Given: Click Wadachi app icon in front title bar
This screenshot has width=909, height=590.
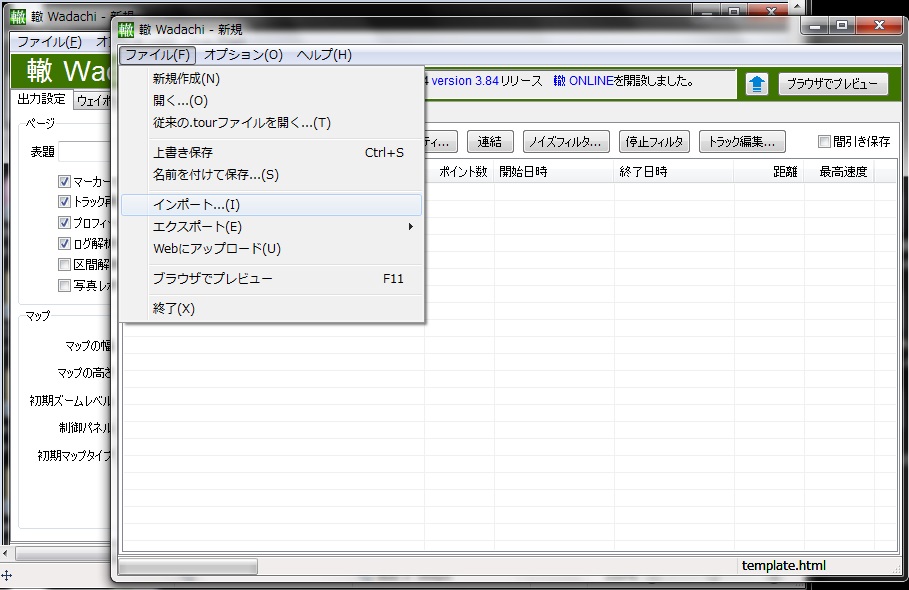Looking at the screenshot, I should (126, 29).
